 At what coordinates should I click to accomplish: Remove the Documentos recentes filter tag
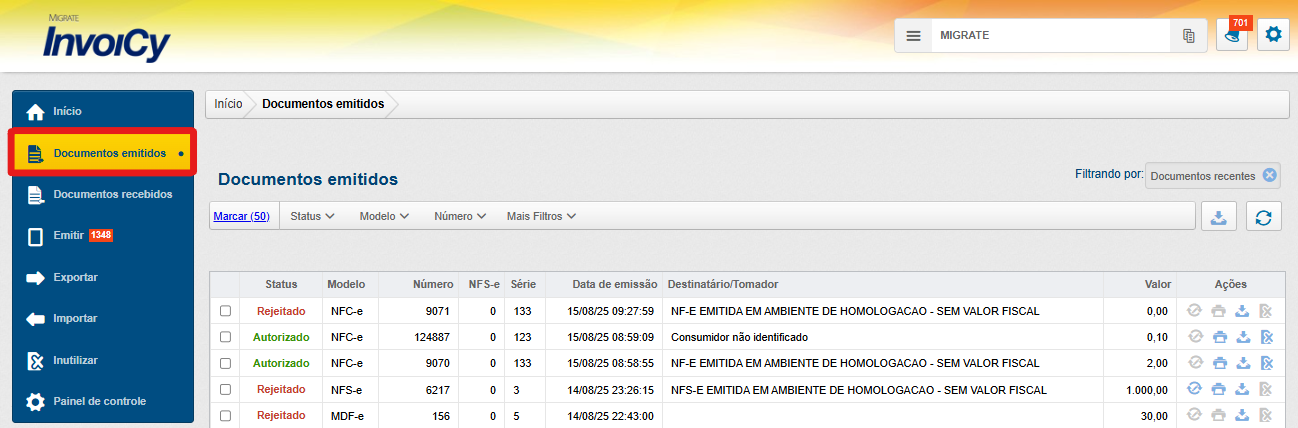click(x=1269, y=175)
